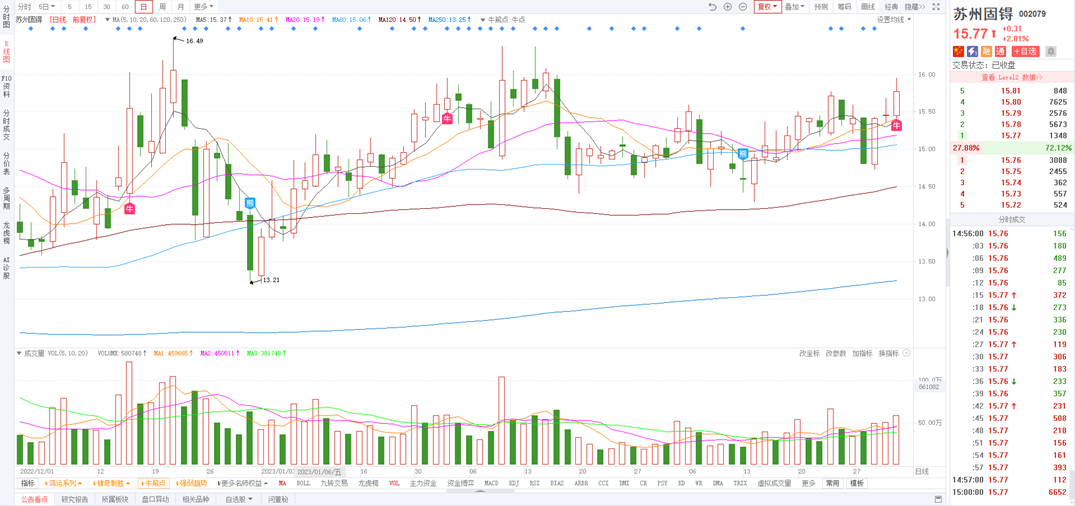
Task: Click the +自选 add to watchlist button
Action: point(1025,51)
